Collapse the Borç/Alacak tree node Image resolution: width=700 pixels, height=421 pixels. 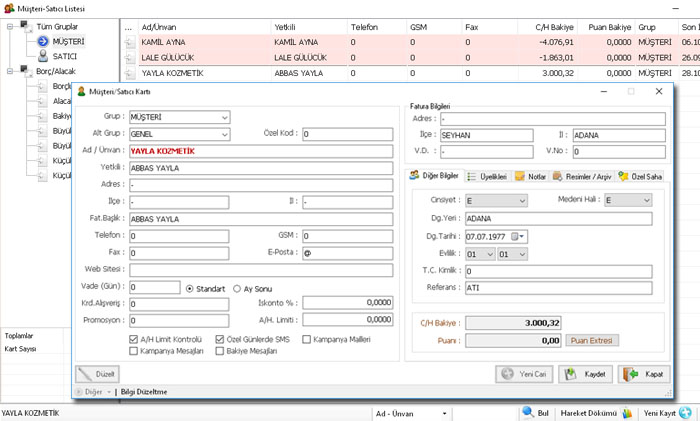10,71
